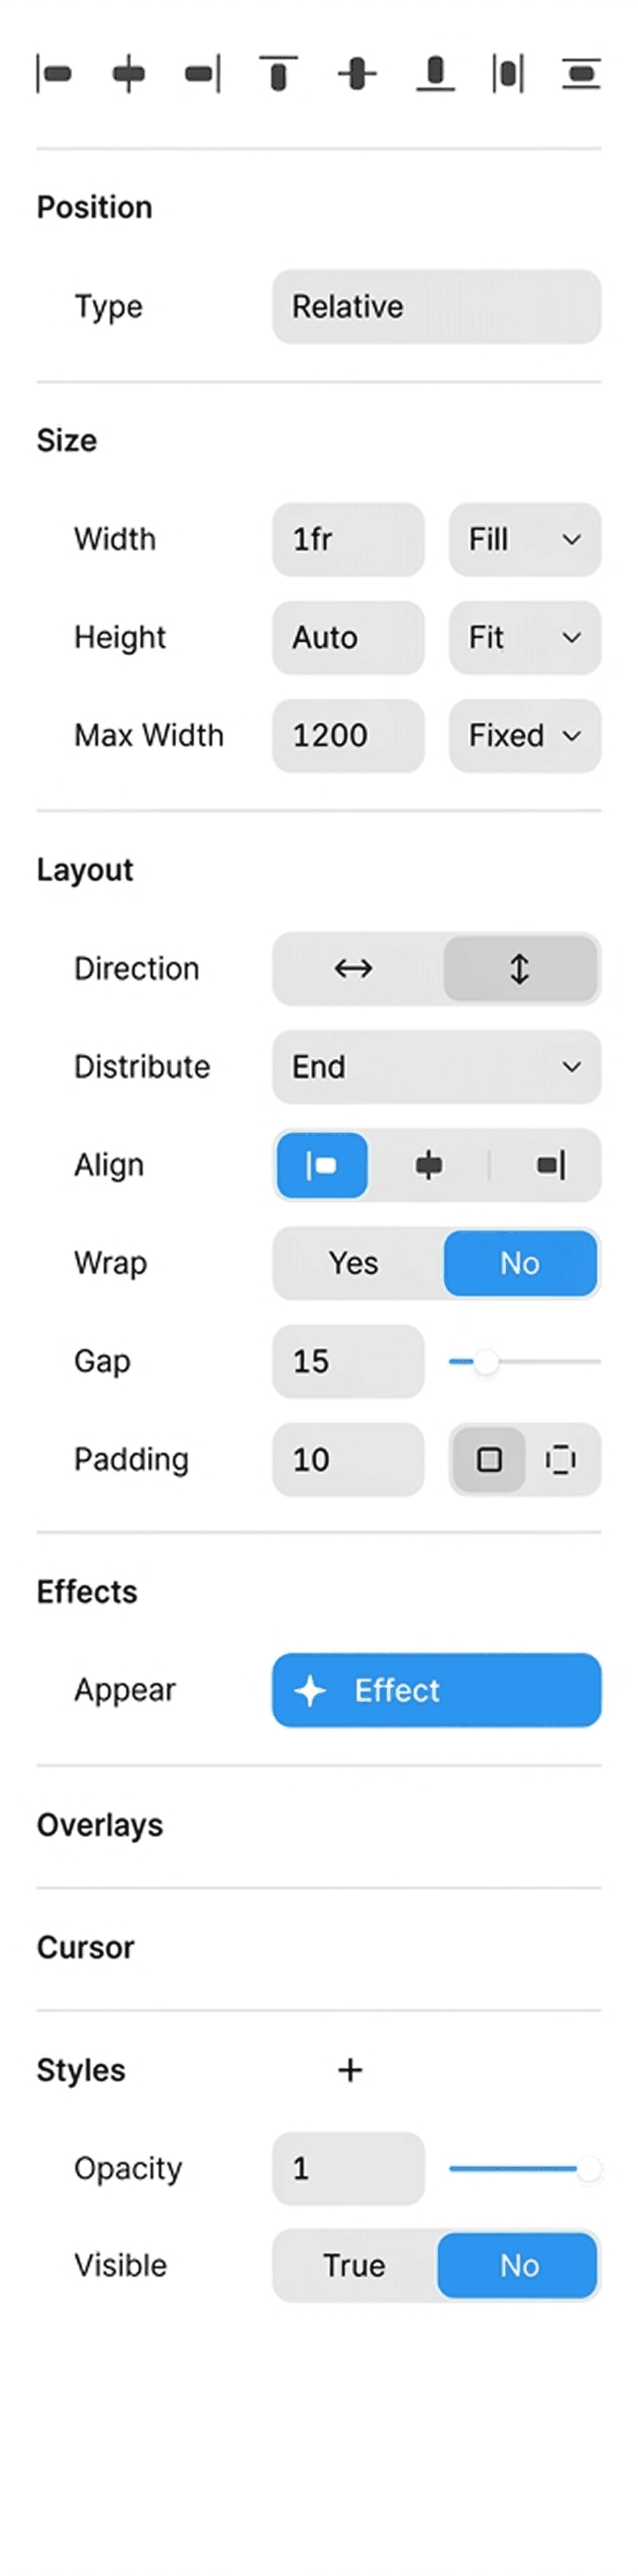
Task: Click the align vertical centers icon
Action: point(357,74)
